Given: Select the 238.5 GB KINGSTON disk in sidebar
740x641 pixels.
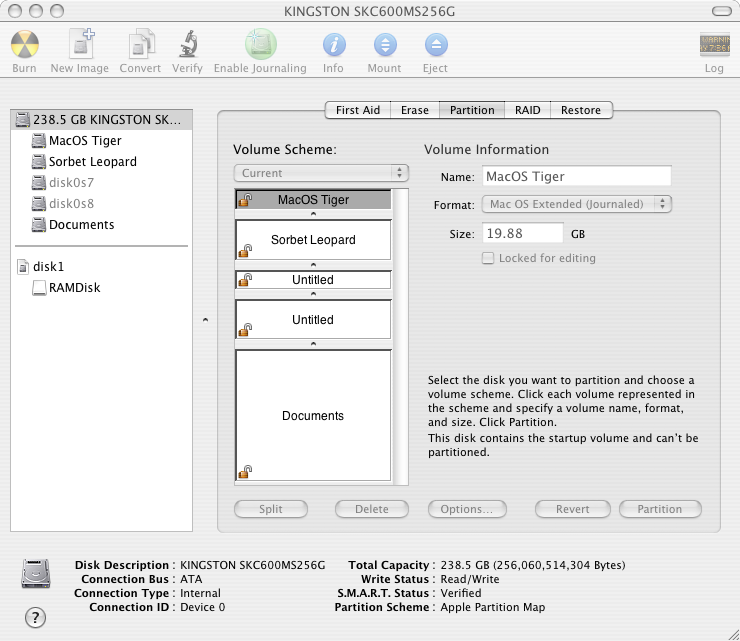Looking at the screenshot, I should click(x=101, y=120).
